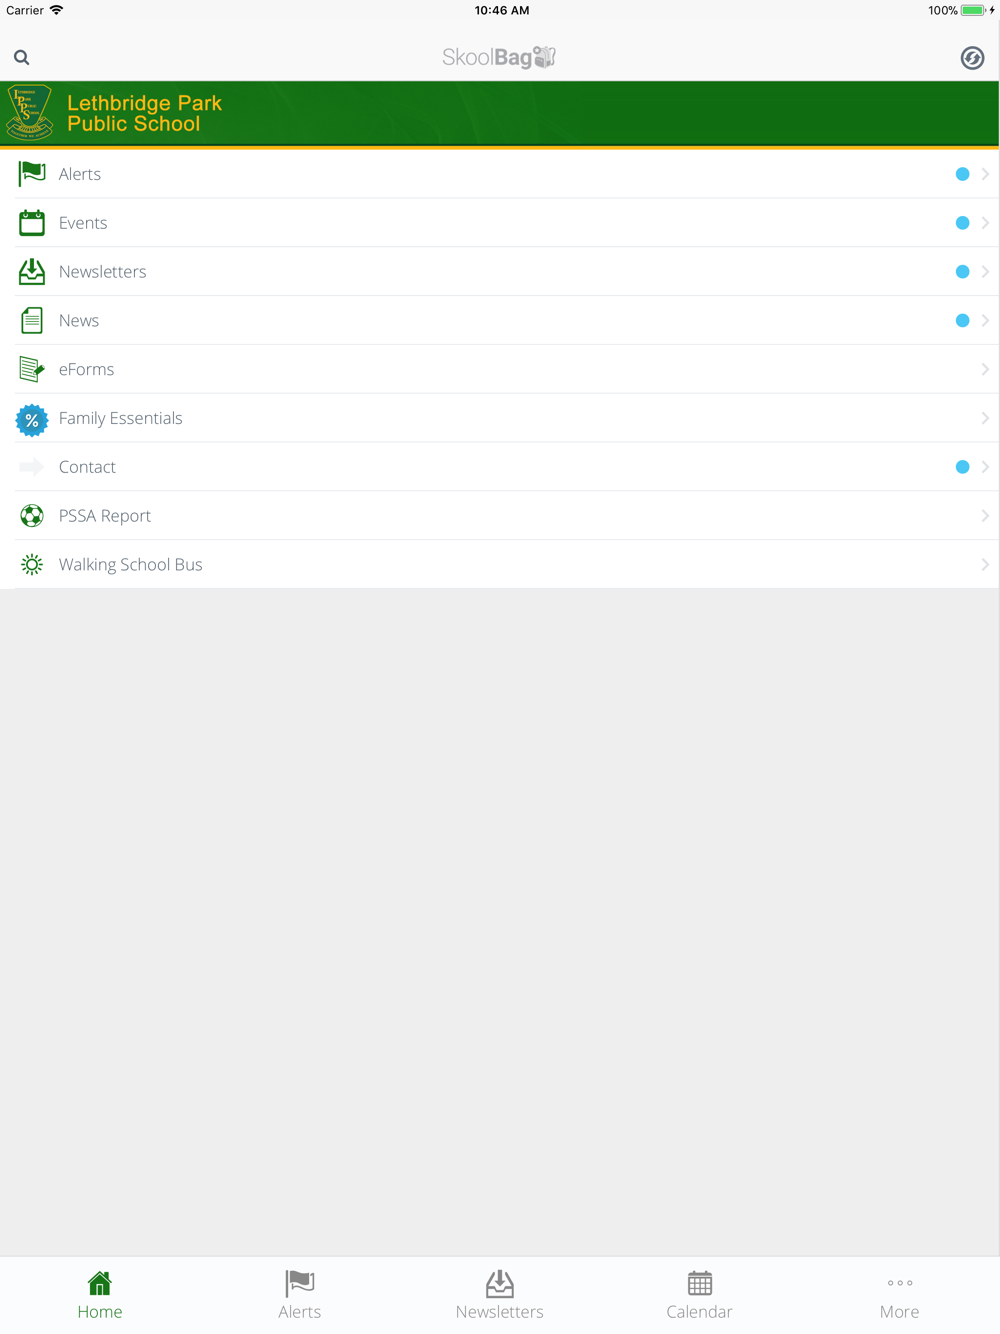The image size is (1000, 1334).
Task: Select the Events calendar icon
Action: [32, 223]
